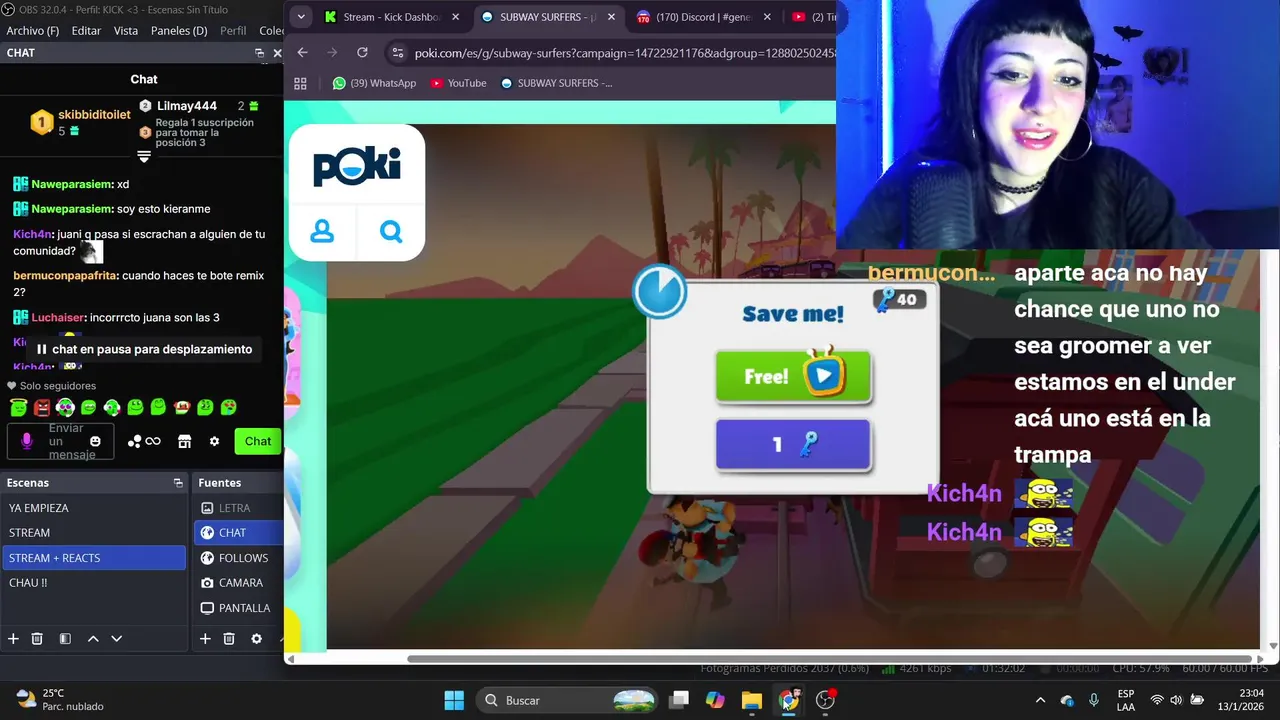This screenshot has width=1280, height=720.
Task: Select the FOLLOWS source
Action: tap(239, 558)
